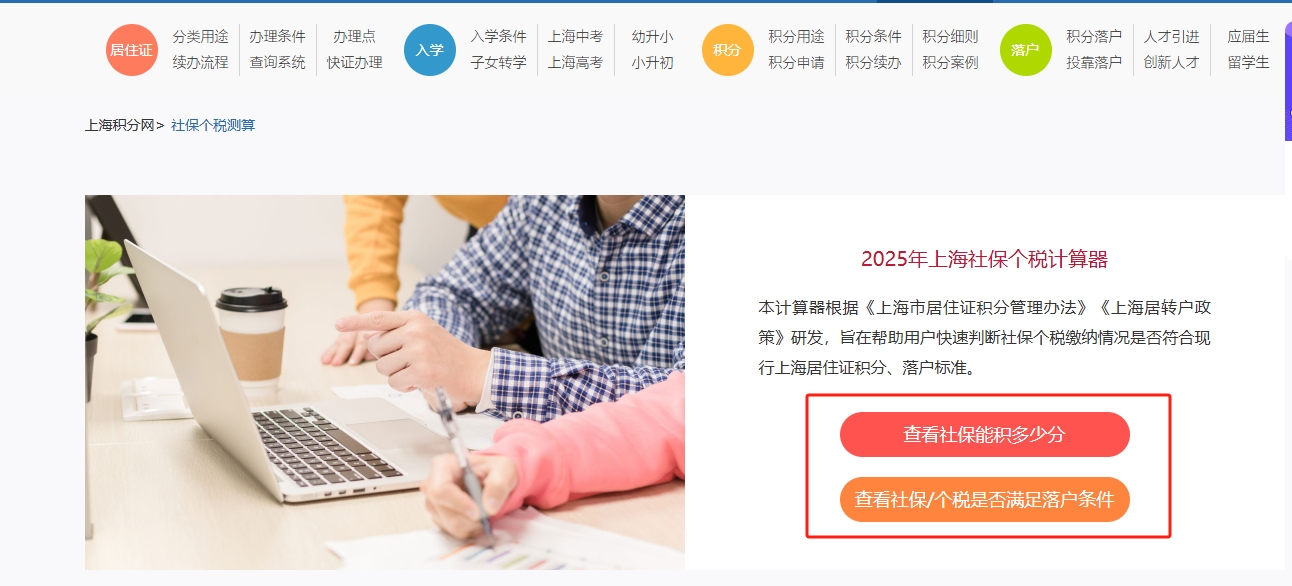Open the 上海中考 link

point(575,37)
